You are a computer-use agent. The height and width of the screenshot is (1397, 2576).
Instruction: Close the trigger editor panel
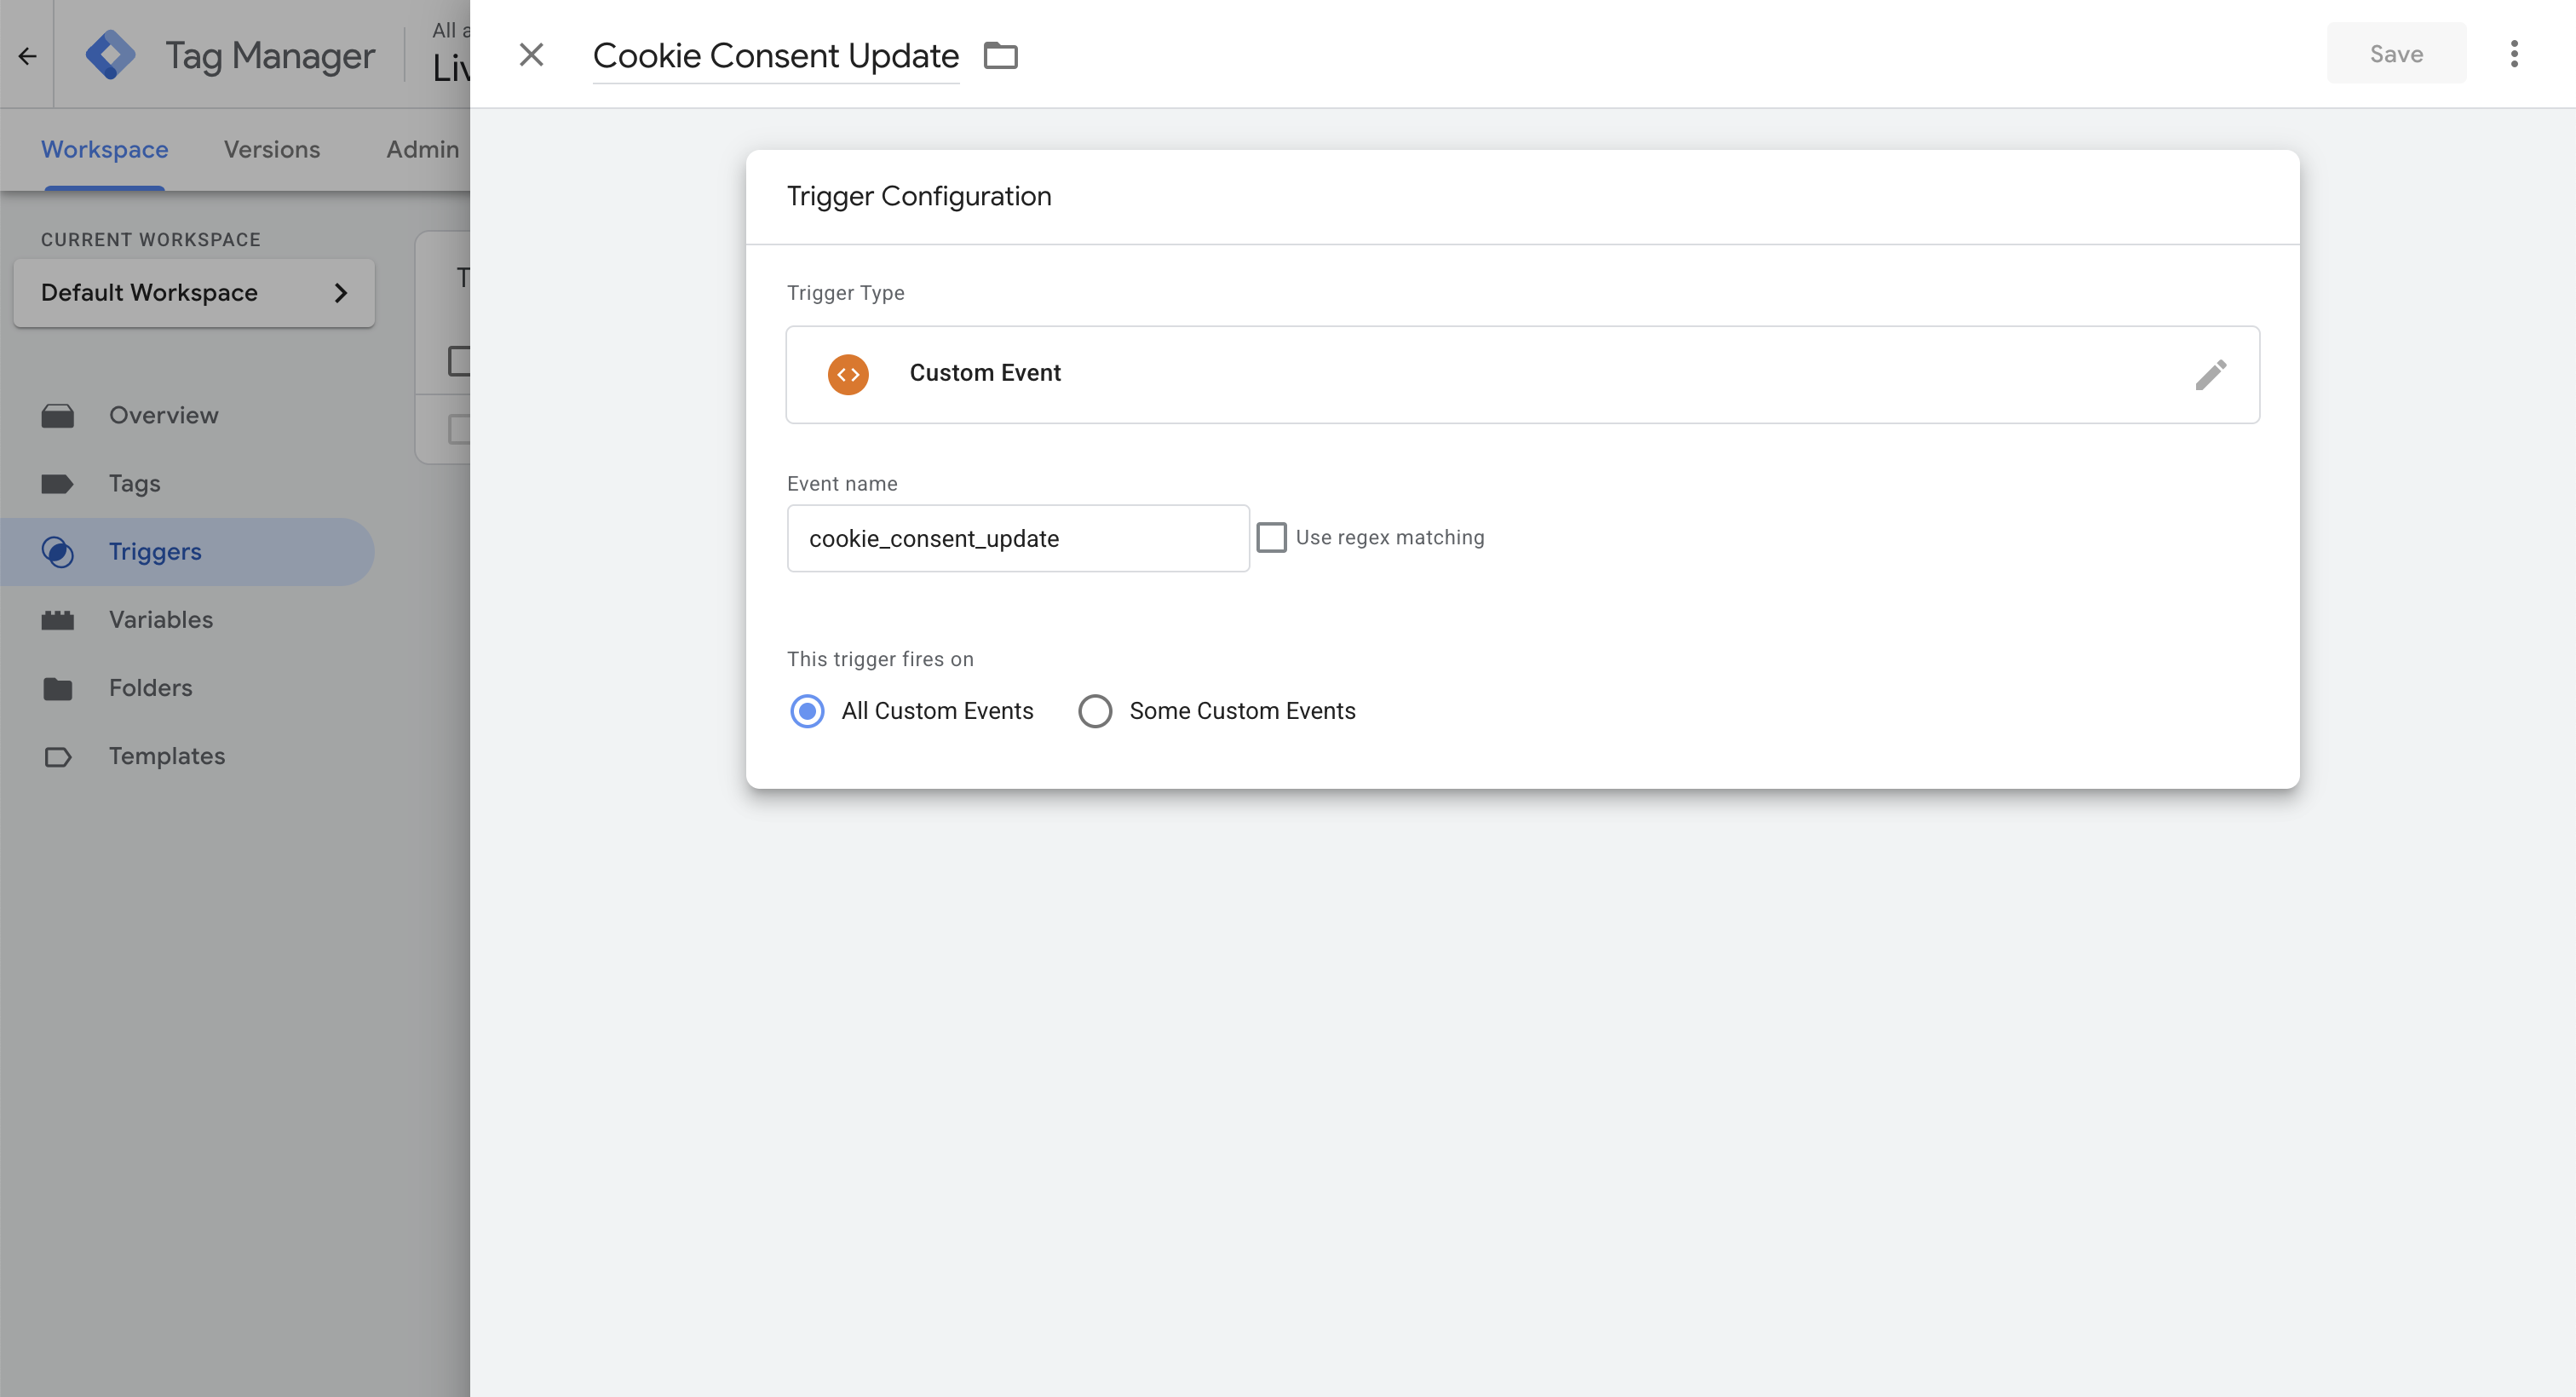531,54
